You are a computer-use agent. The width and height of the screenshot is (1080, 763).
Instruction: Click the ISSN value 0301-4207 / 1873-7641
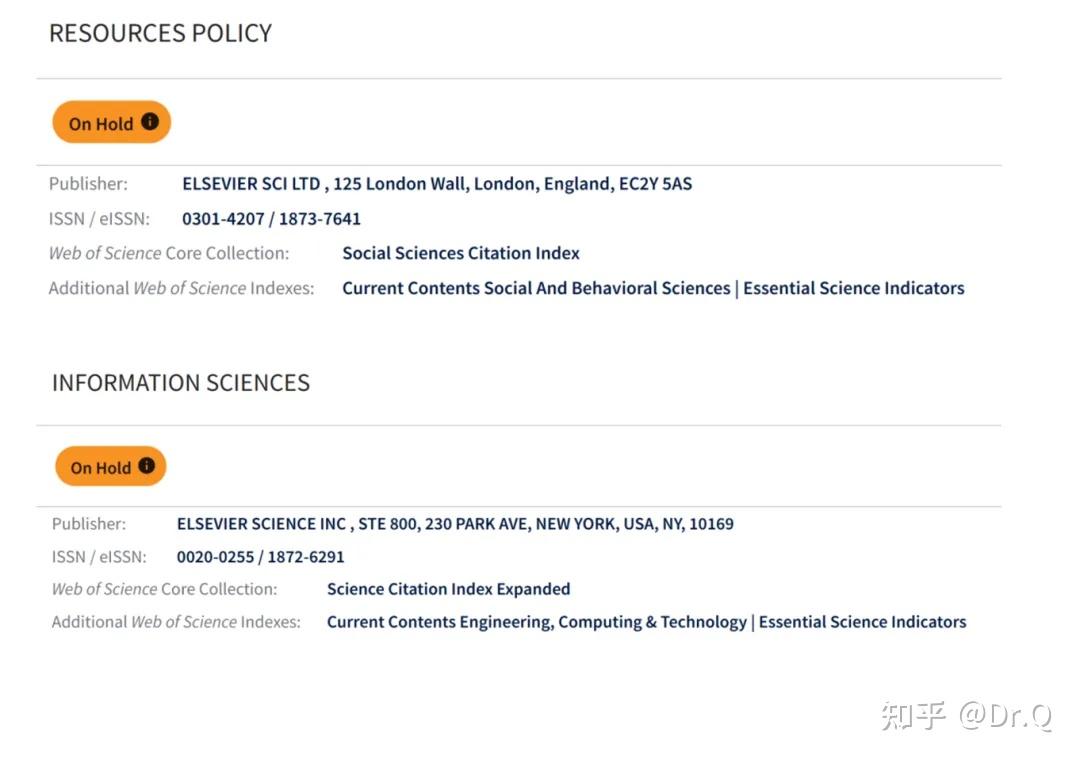[x=271, y=219]
